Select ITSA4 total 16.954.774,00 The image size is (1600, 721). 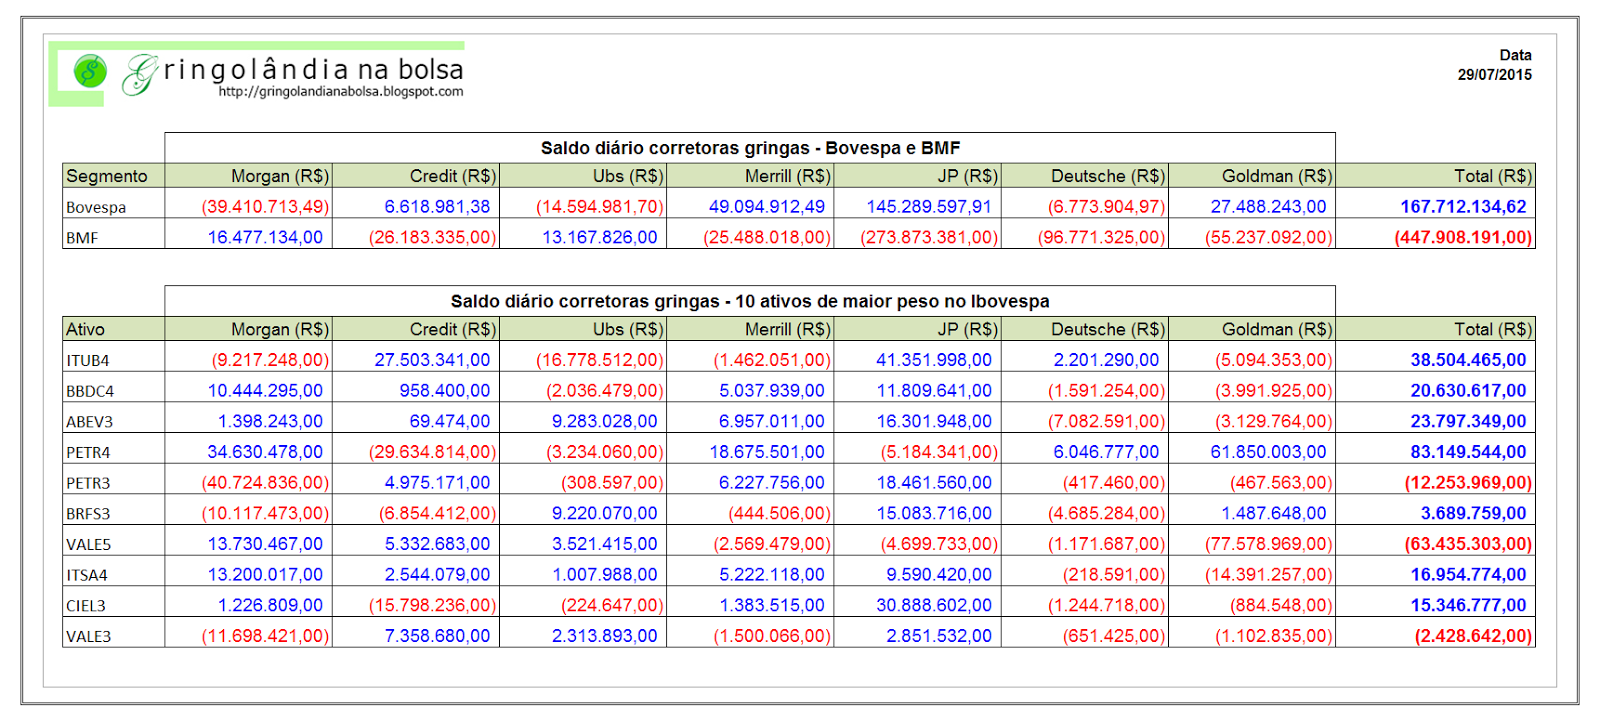1468,575
